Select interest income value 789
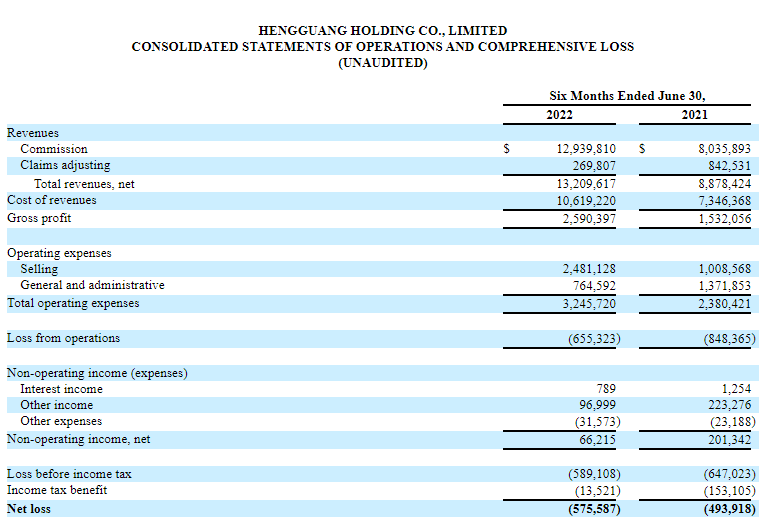The height and width of the screenshot is (525, 763). (x=606, y=389)
